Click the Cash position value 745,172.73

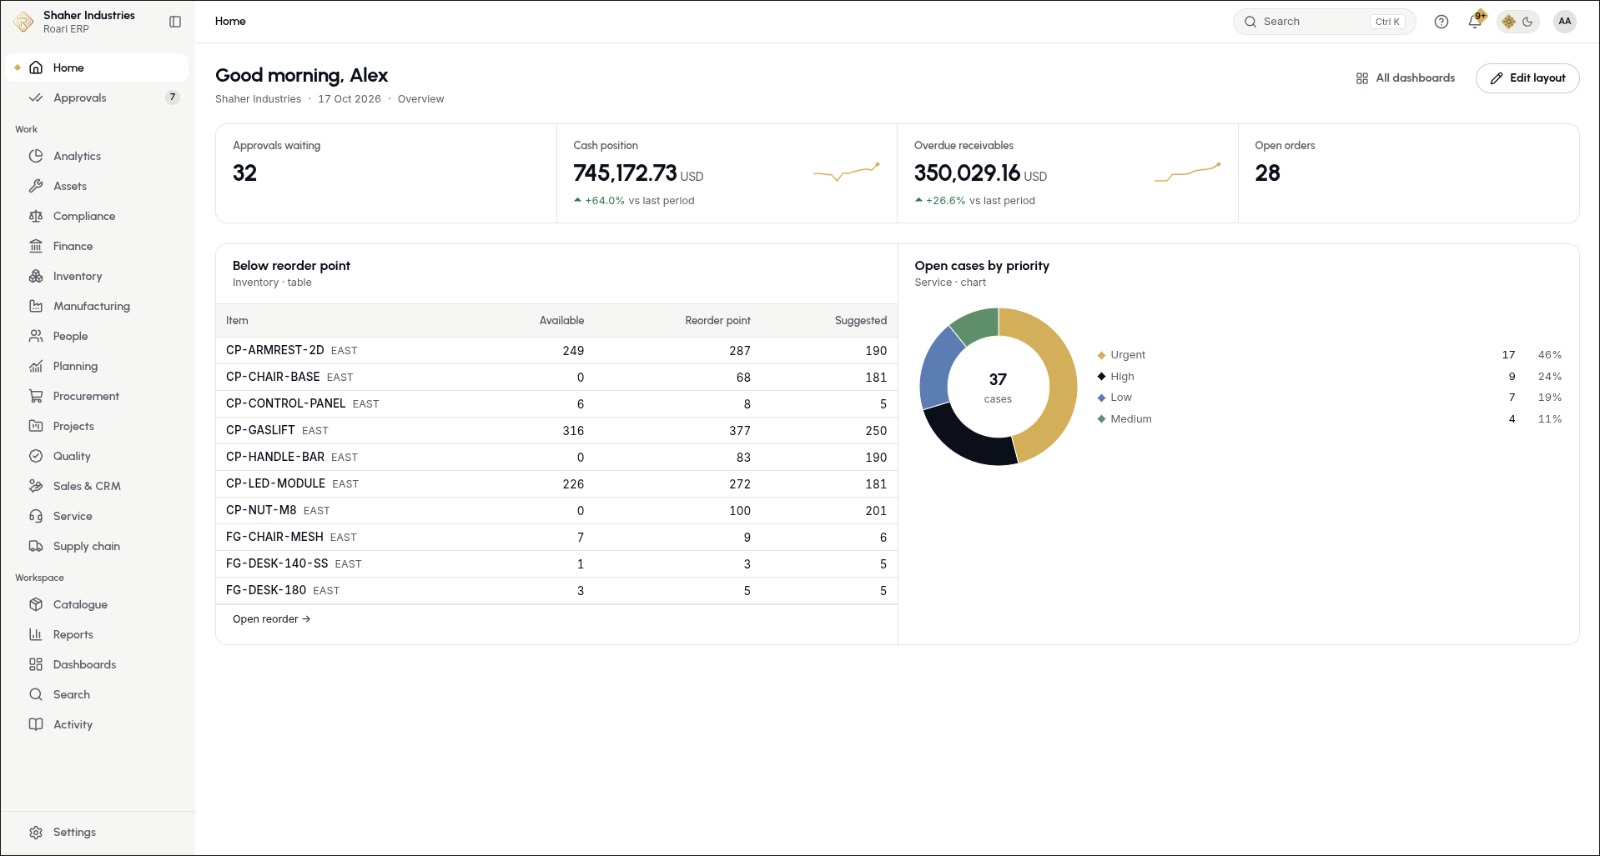(625, 173)
